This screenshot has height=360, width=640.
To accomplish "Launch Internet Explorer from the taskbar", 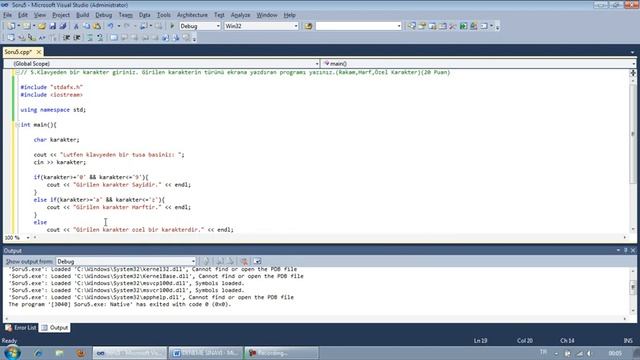I will pos(38,353).
